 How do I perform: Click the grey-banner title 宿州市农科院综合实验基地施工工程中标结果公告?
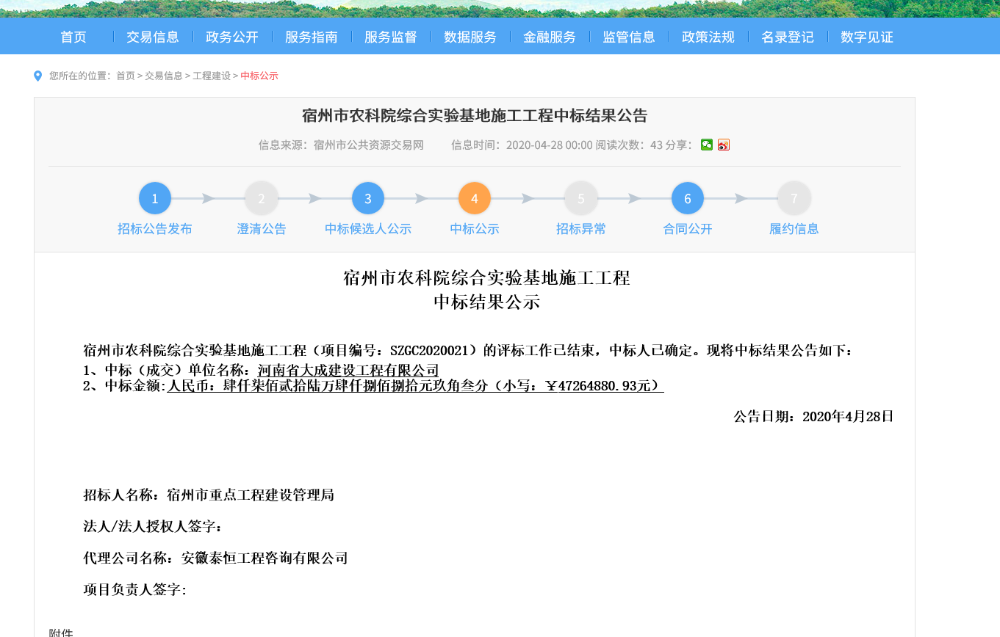[x=474, y=115]
